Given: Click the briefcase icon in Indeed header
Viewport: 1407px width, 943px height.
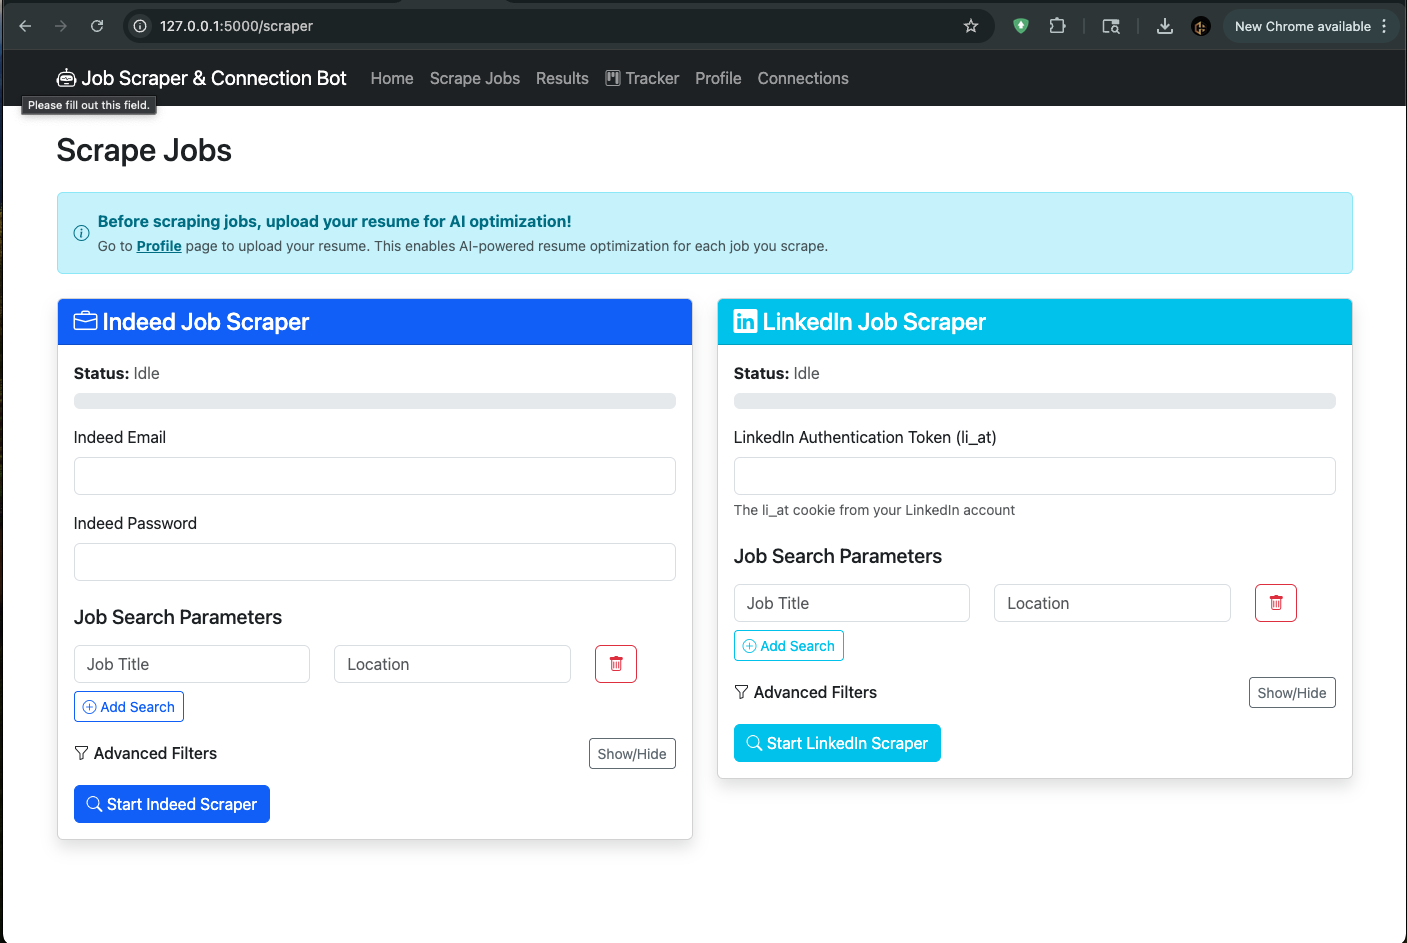Looking at the screenshot, I should click(86, 321).
